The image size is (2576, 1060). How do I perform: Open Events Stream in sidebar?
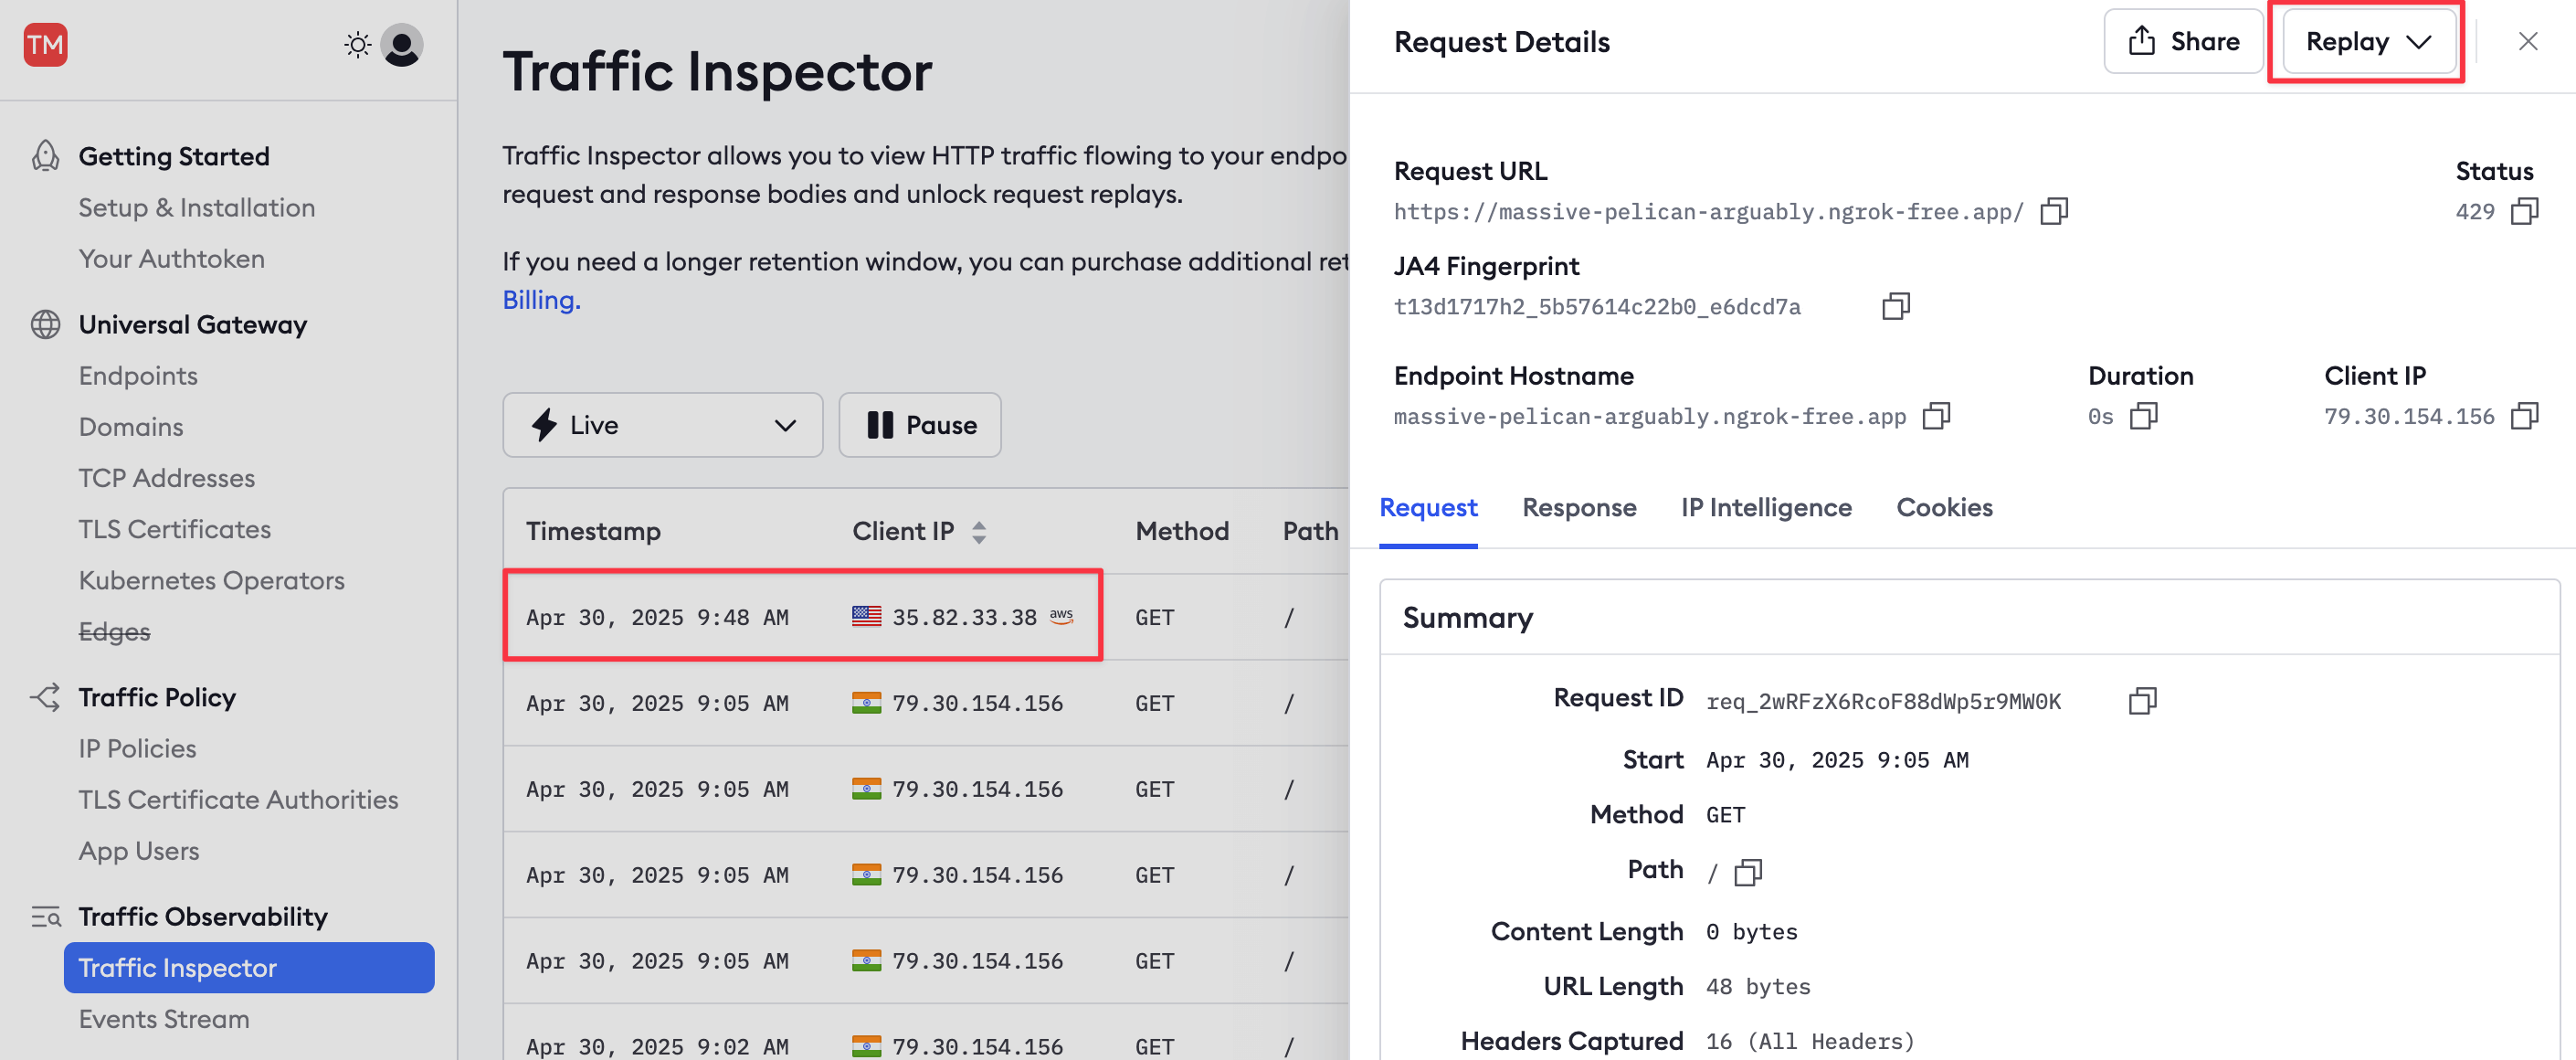[164, 1019]
